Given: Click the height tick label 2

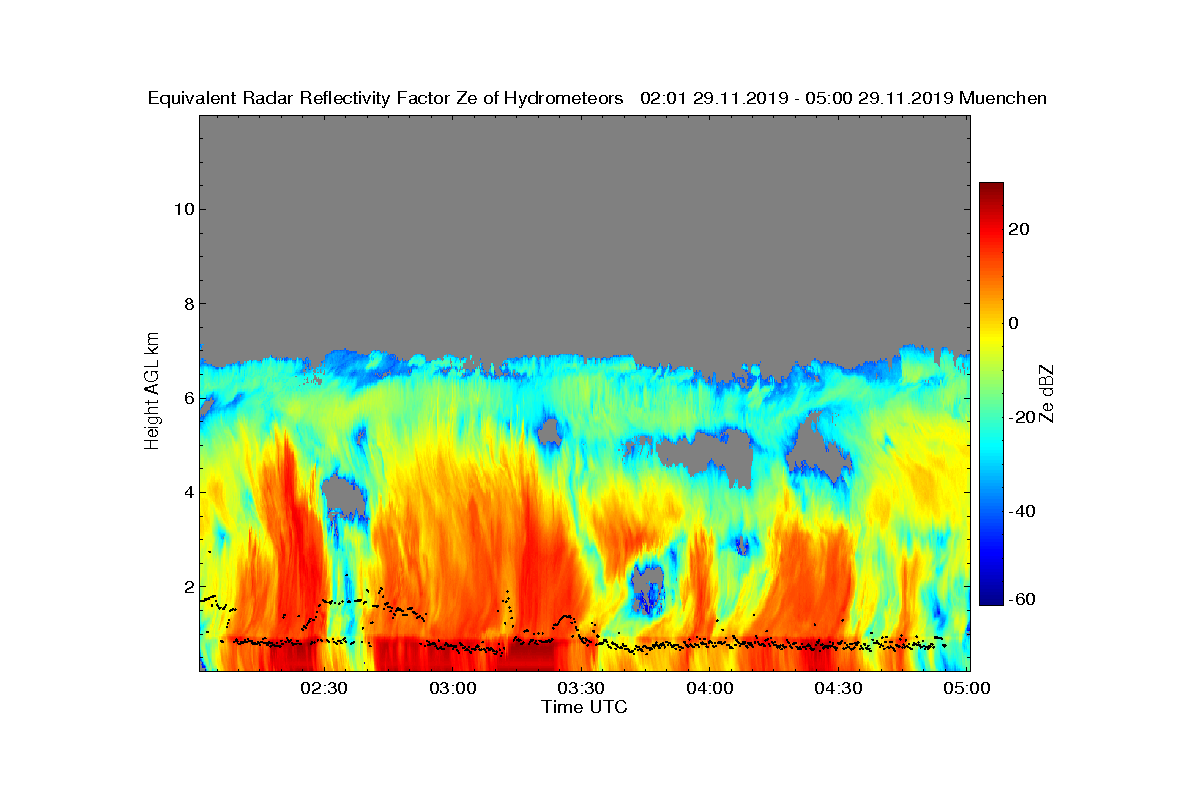Looking at the screenshot, I should (187, 586).
